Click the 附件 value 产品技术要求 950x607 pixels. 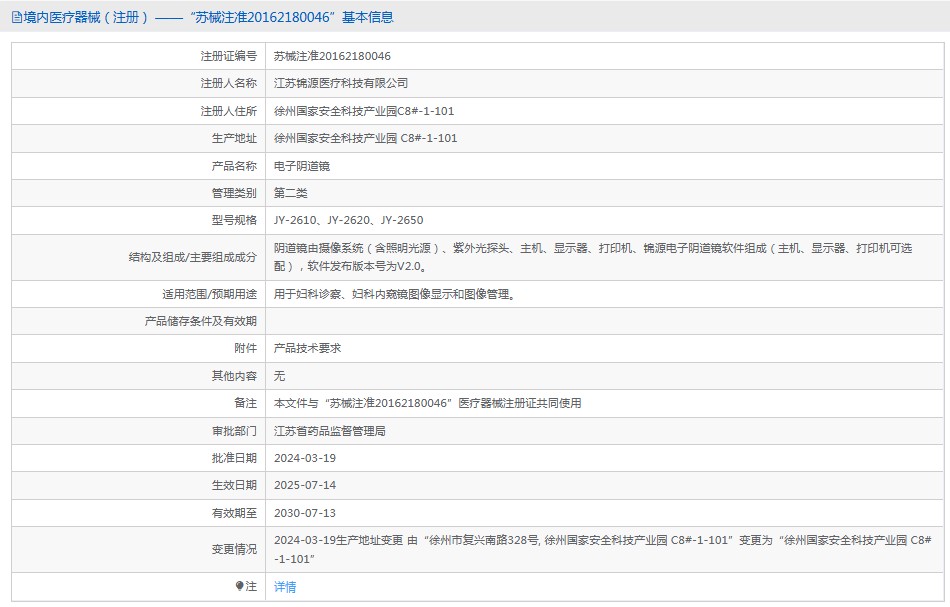tap(307, 348)
